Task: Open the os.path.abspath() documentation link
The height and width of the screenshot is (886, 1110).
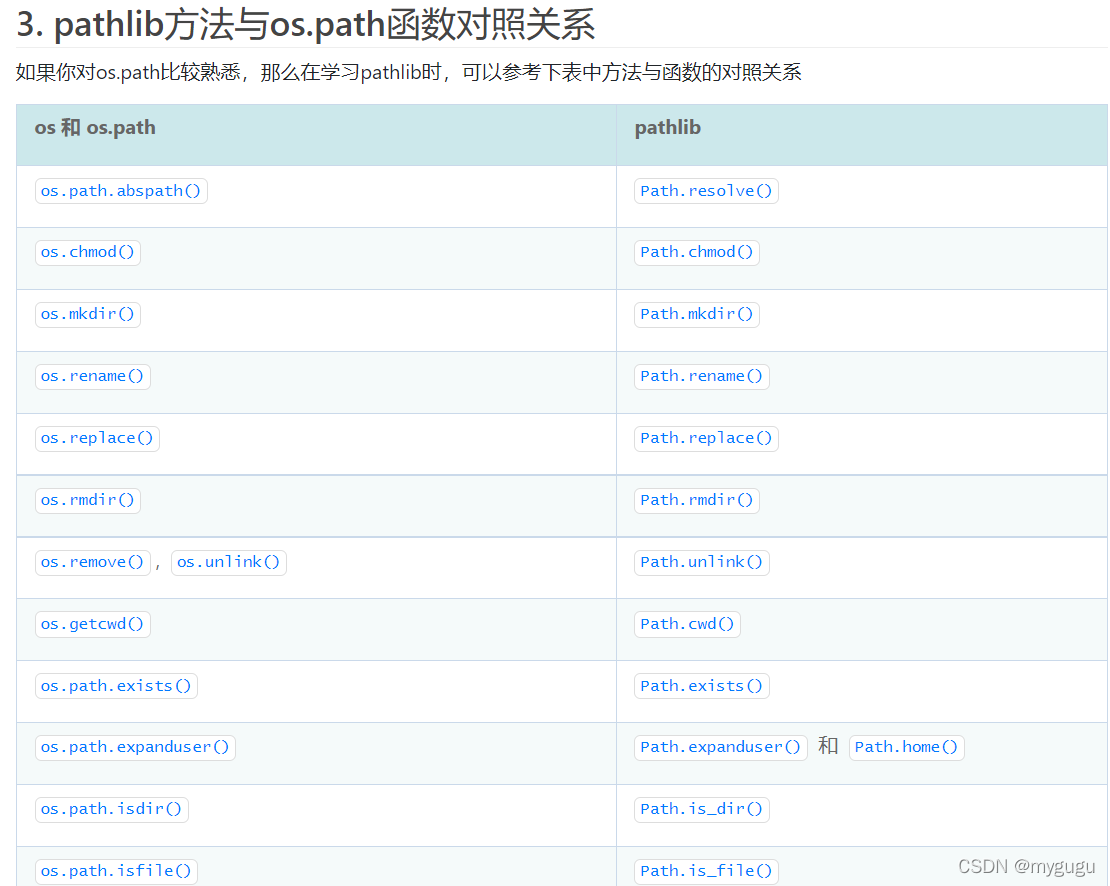Action: click(x=120, y=190)
